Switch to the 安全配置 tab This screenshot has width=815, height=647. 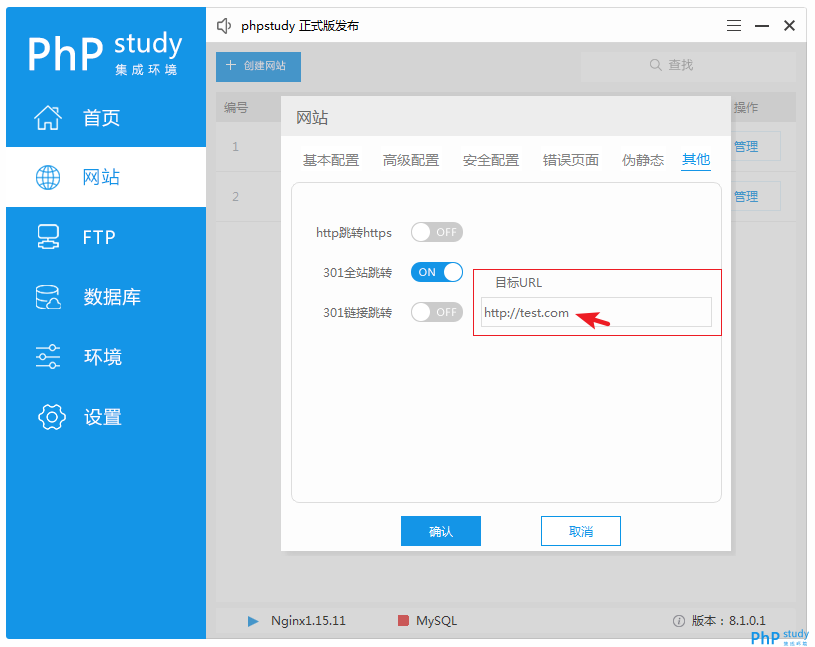491,160
